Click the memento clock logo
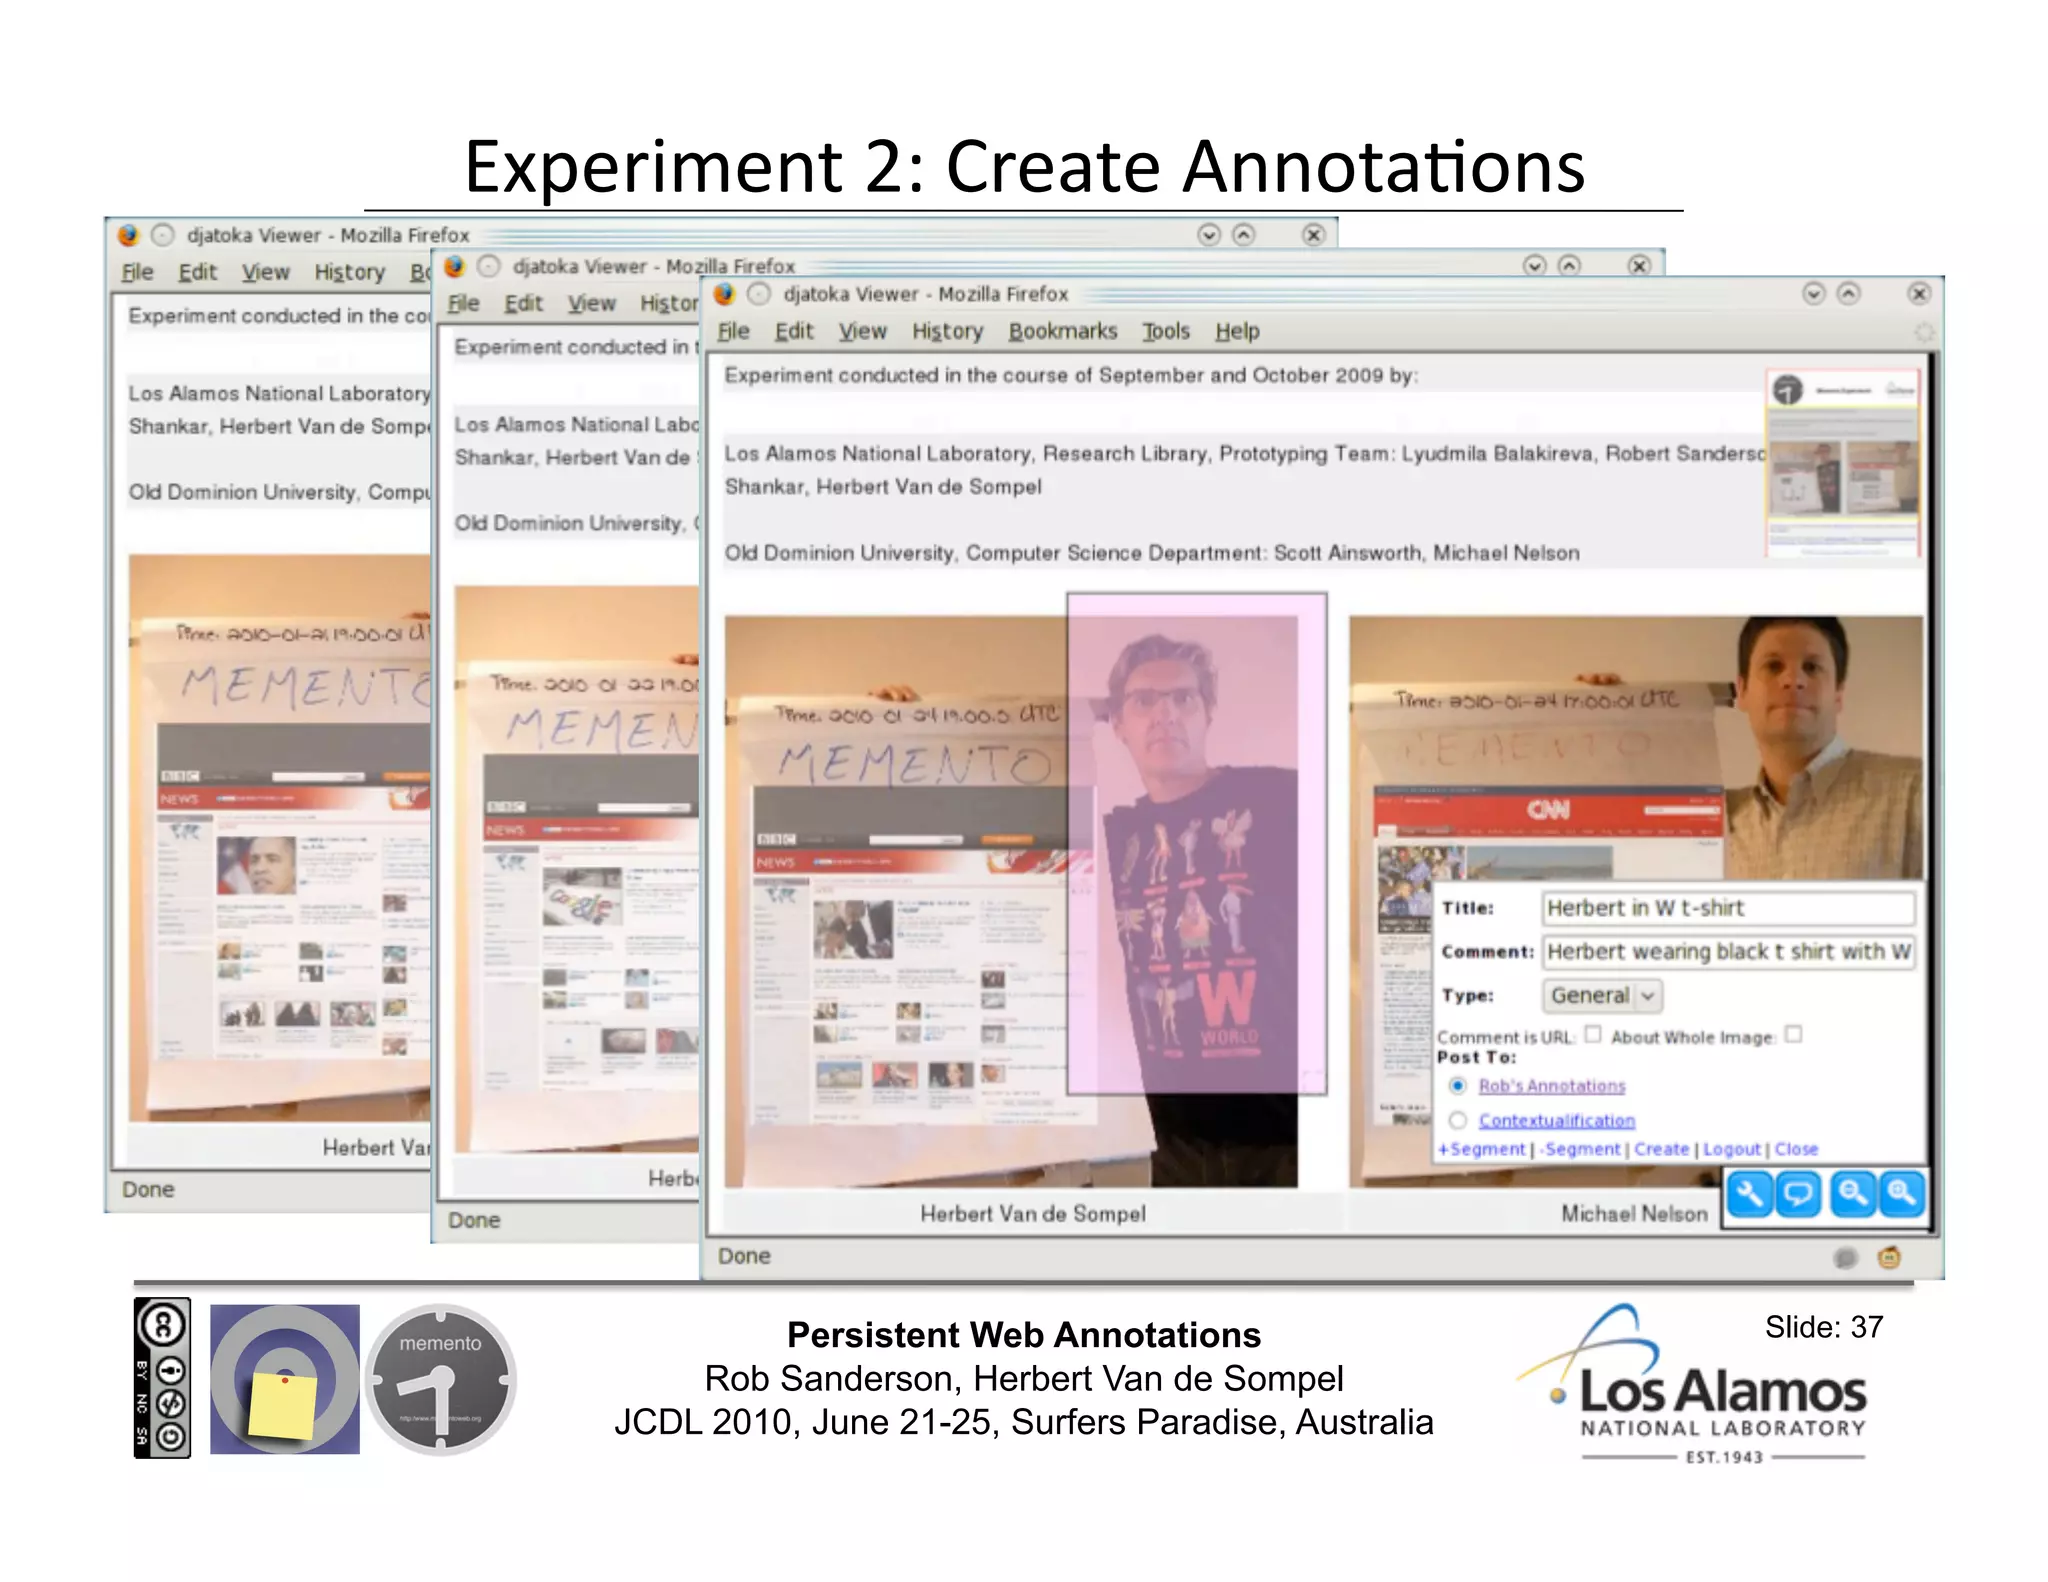Image resolution: width=2048 pixels, height=1582 pixels. click(440, 1379)
